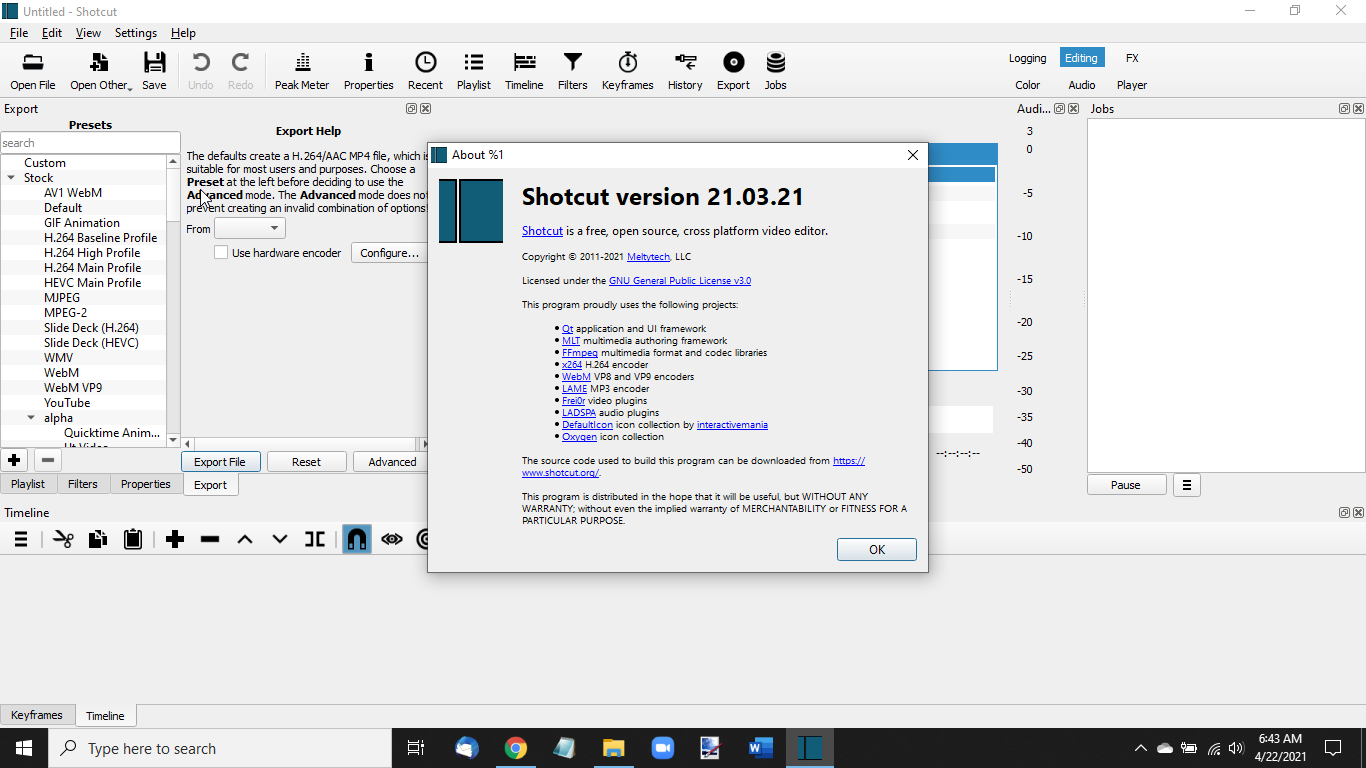Image resolution: width=1366 pixels, height=768 pixels.
Task: Open File Explorer from the taskbar
Action: click(x=614, y=748)
